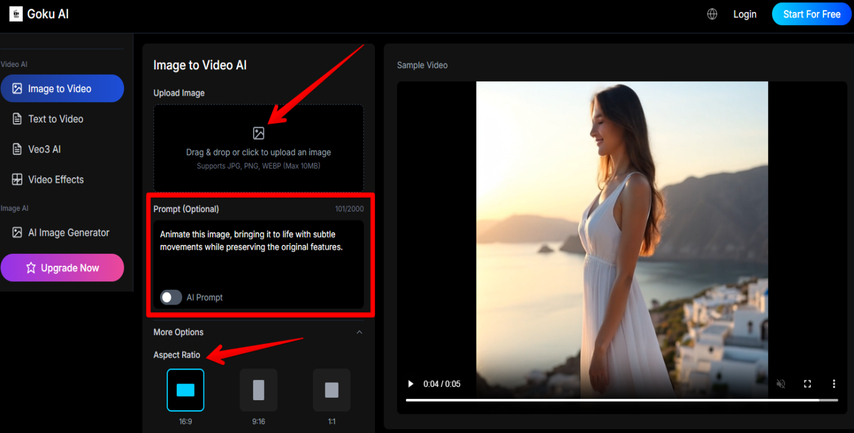Go to Text to Video
Screen dimensions: 854x433
pyautogui.click(x=55, y=119)
